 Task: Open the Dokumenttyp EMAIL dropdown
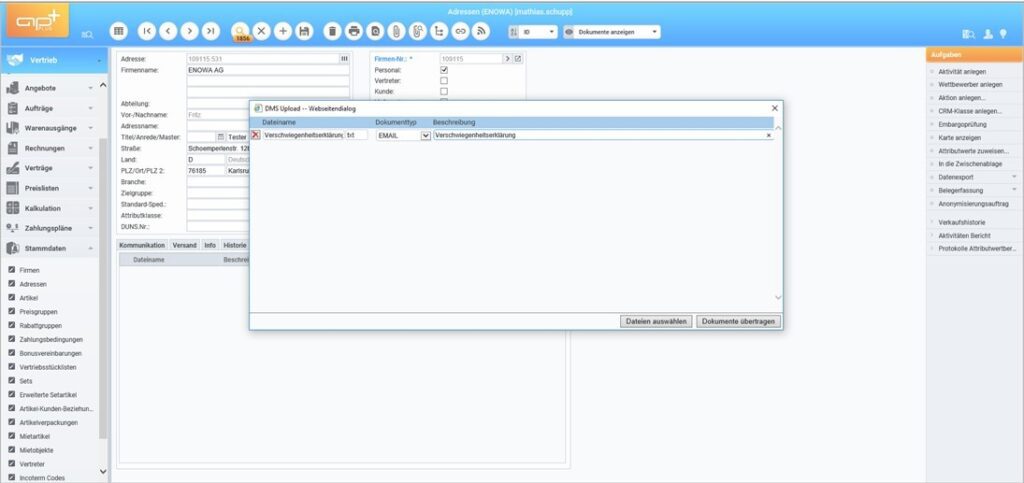pos(425,135)
